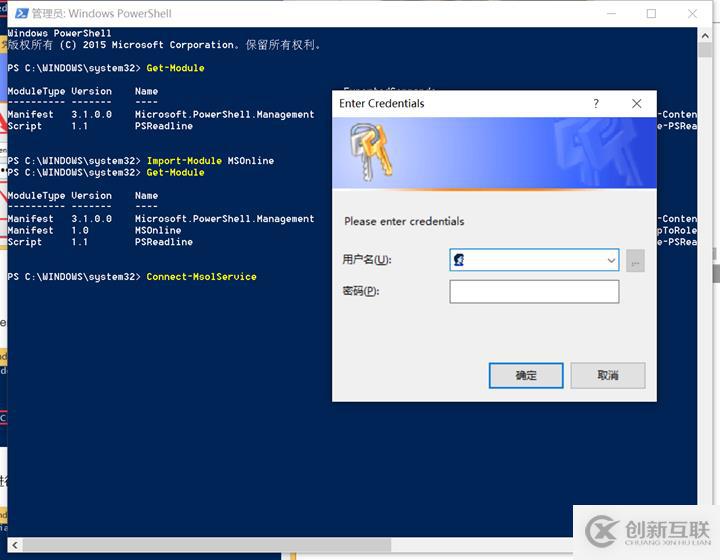Click the horizontal scrollbar thumb
The width and height of the screenshot is (720, 560).
[207, 545]
